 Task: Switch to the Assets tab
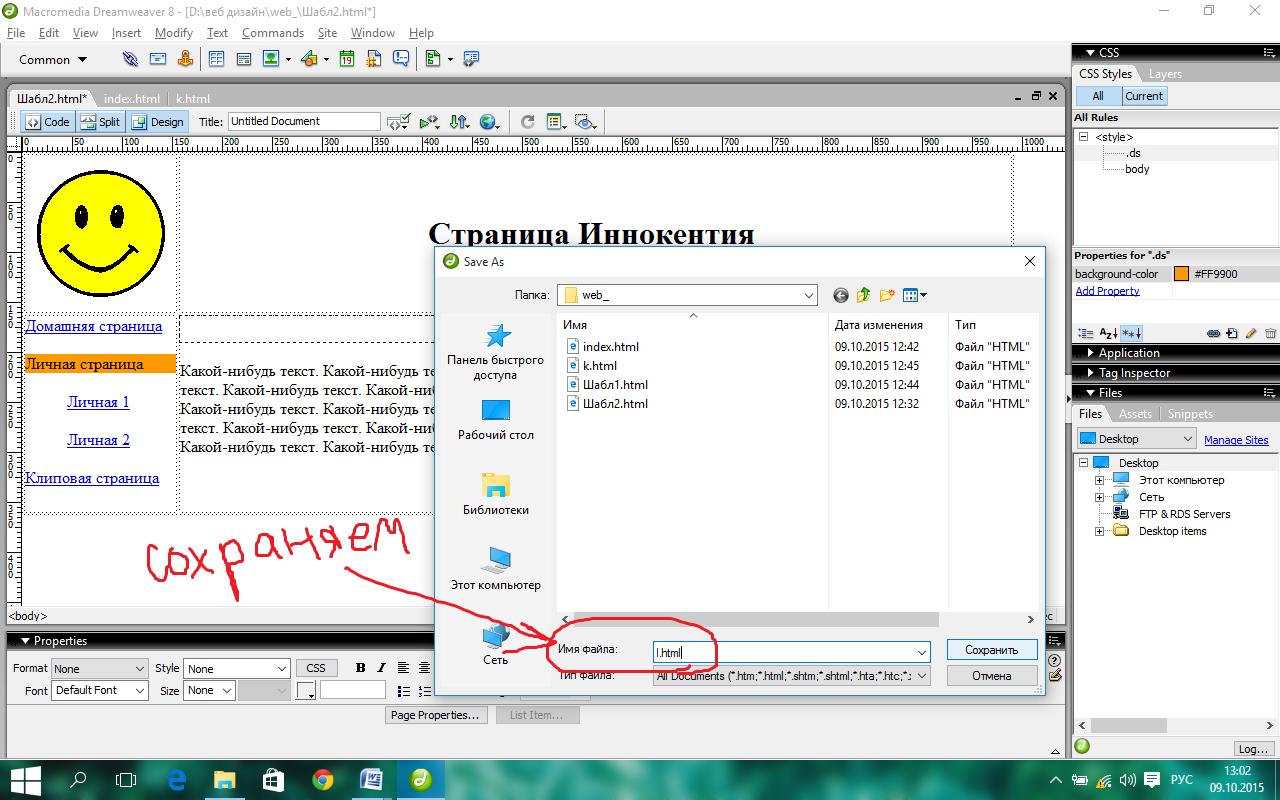[1135, 414]
